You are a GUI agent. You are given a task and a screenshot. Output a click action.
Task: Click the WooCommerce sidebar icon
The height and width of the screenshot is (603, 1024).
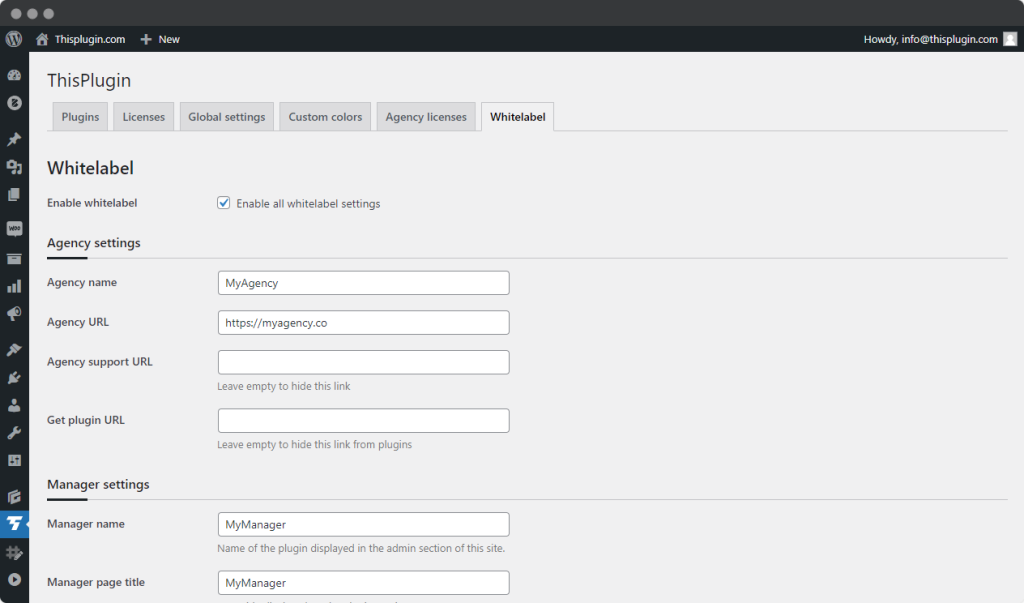14,228
